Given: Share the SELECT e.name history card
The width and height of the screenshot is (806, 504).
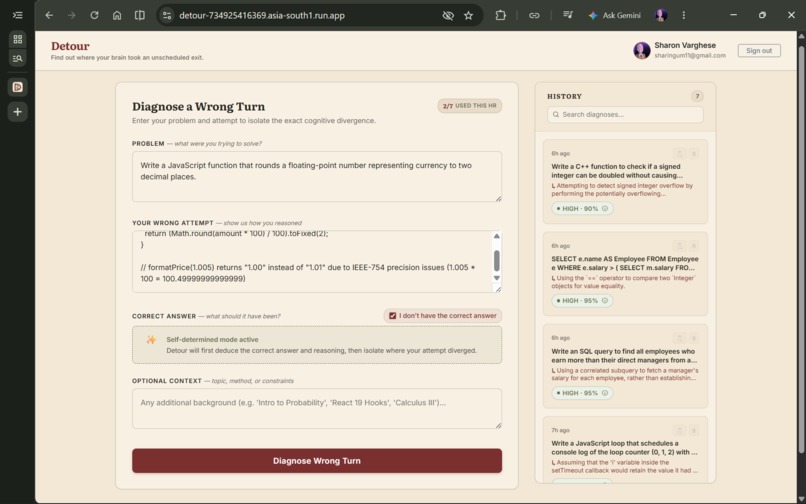Looking at the screenshot, I should (679, 246).
